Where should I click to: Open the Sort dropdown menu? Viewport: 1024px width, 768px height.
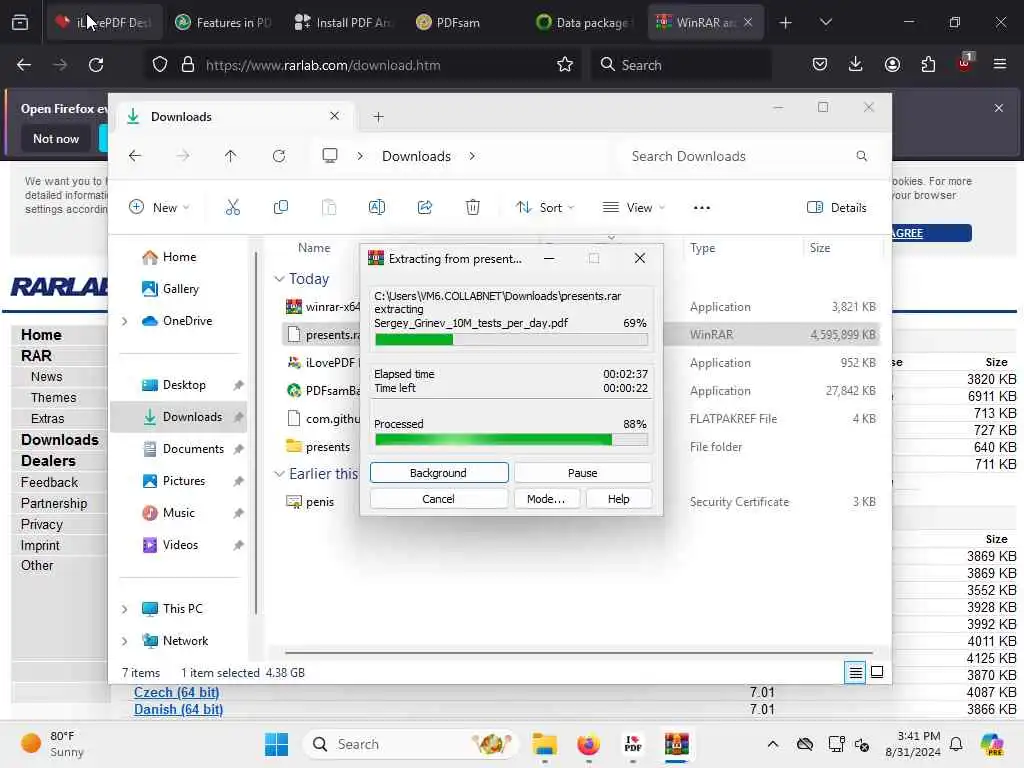[545, 208]
